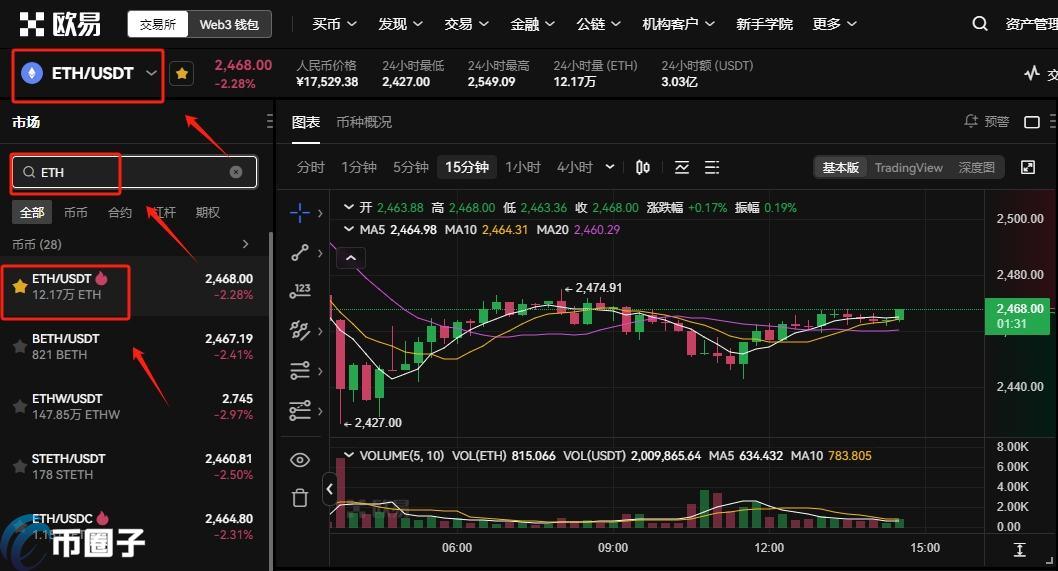Open the search magnifier in top bar
Screen dimensions: 1058x571
click(x=980, y=24)
